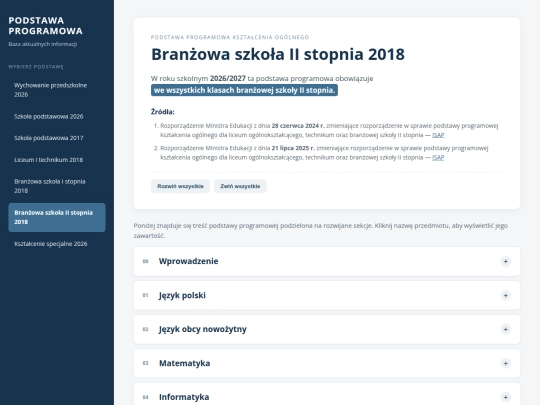Click section number 03 beside Matematyka
The height and width of the screenshot is (405, 540).
[145, 363]
